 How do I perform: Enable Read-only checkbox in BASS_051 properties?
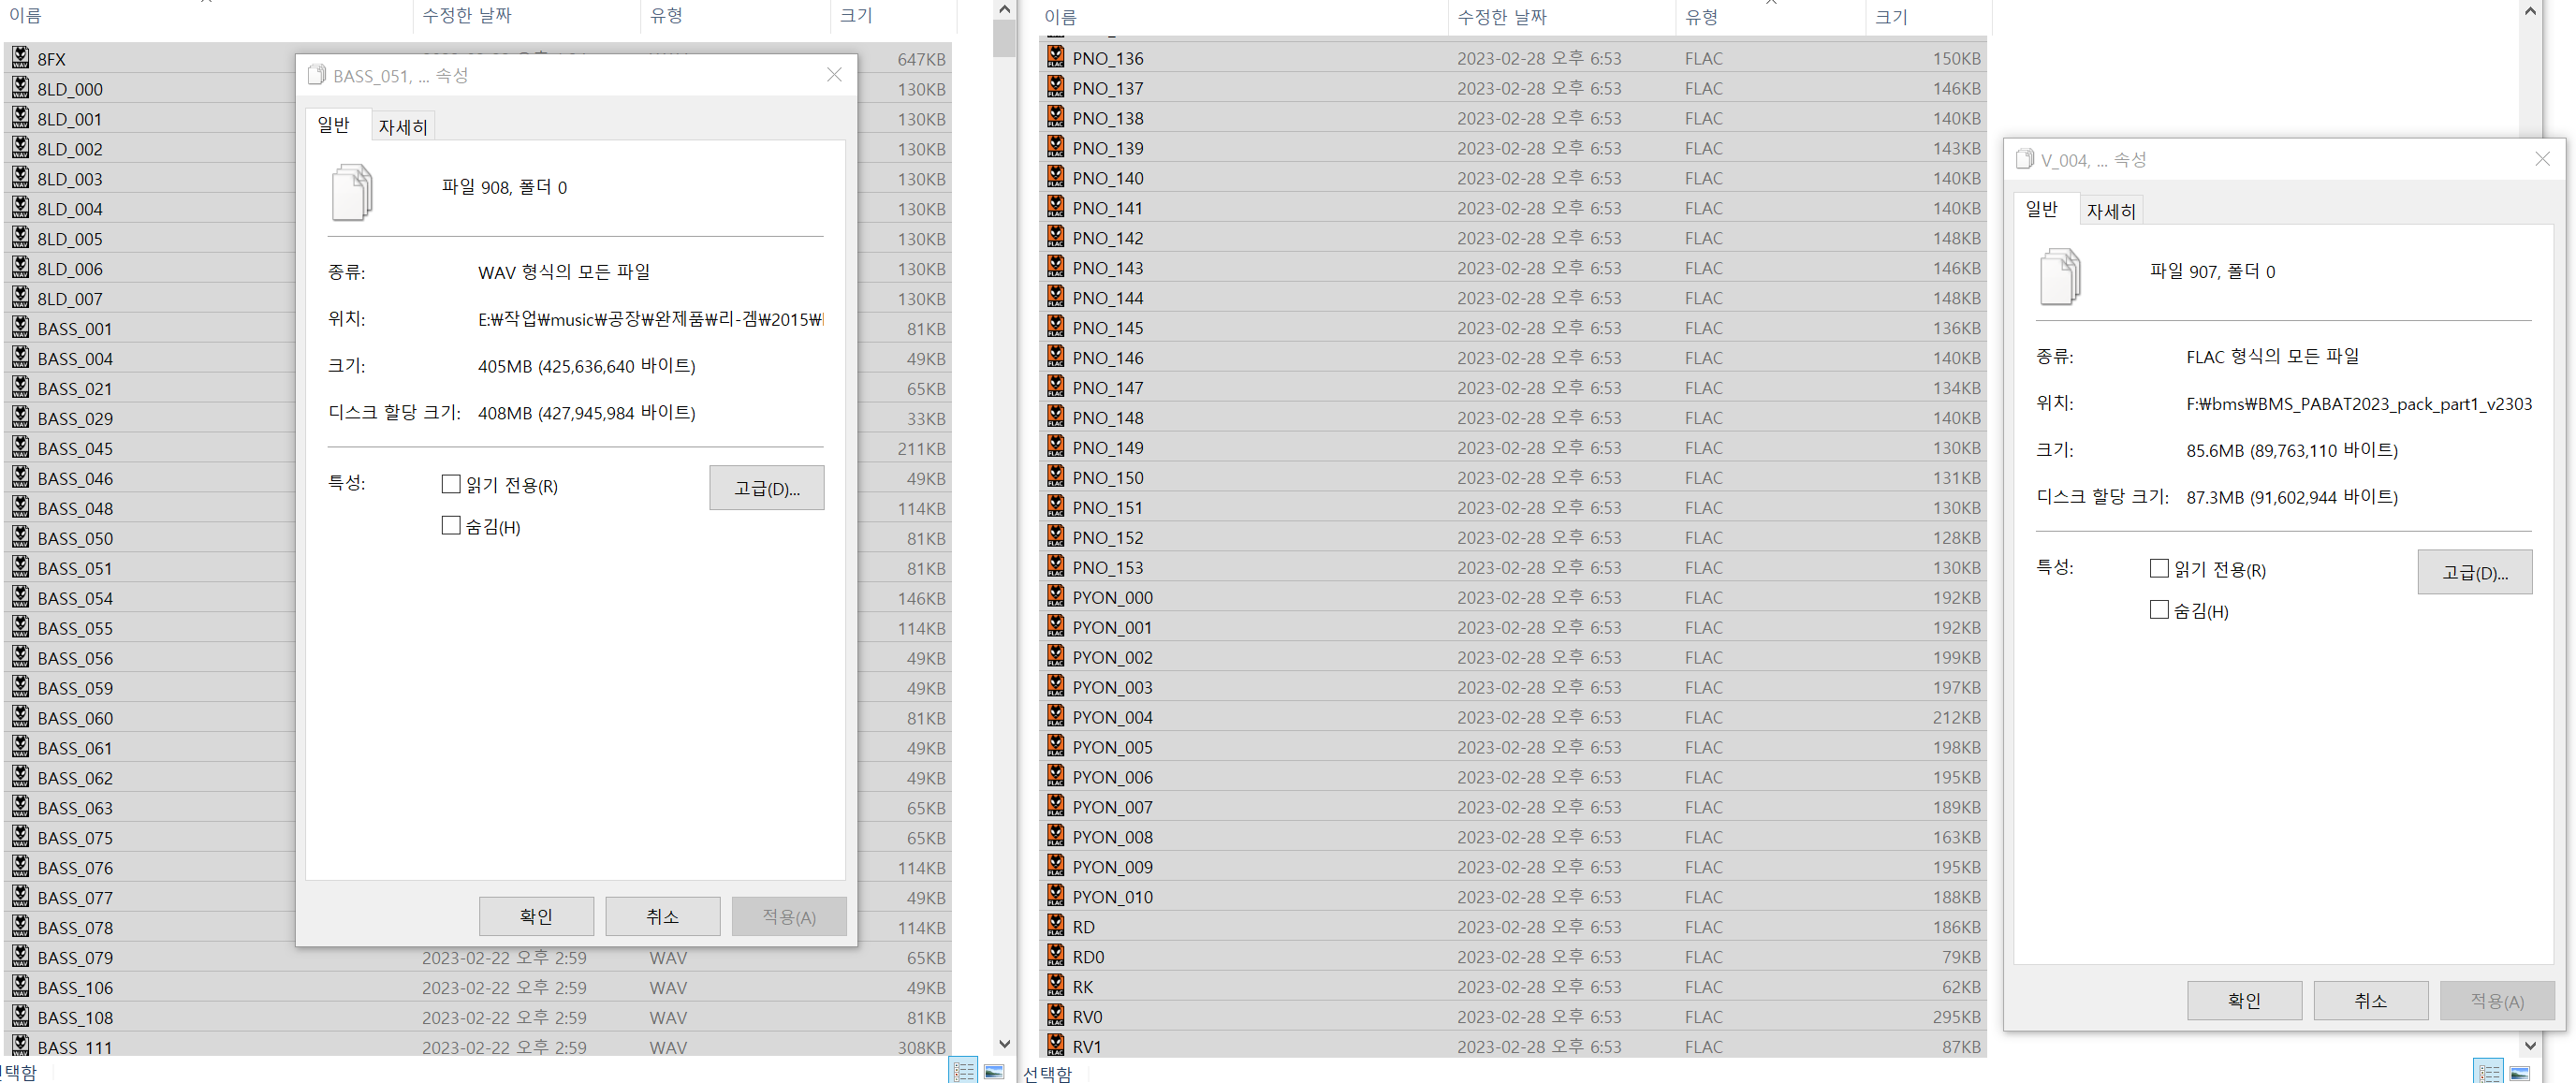point(451,484)
